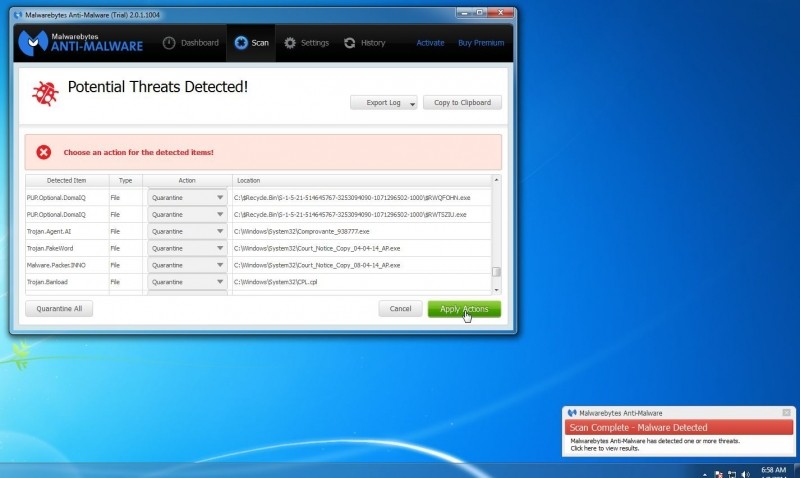
Task: Sort by the Type column header
Action: click(126, 181)
